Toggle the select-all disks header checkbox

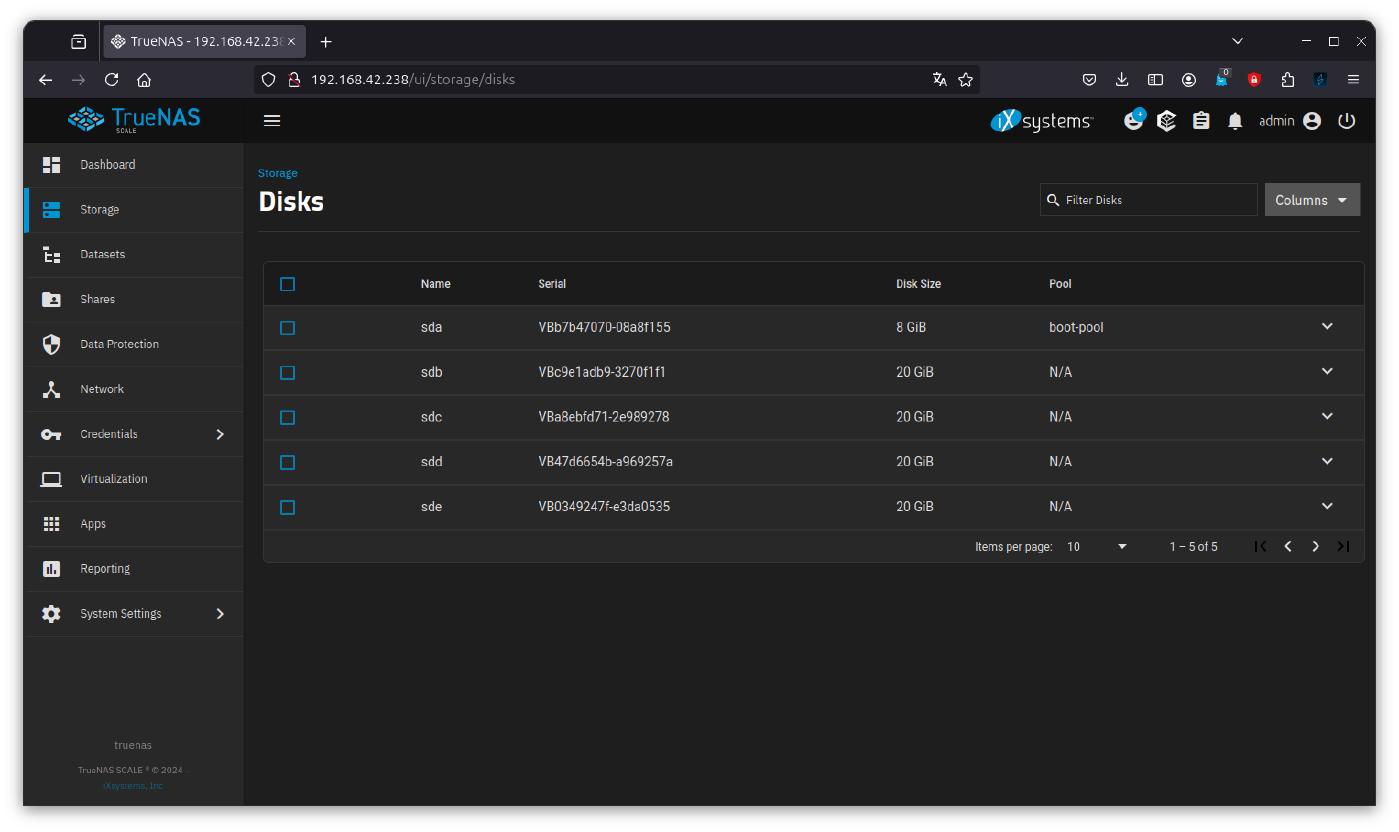click(288, 284)
